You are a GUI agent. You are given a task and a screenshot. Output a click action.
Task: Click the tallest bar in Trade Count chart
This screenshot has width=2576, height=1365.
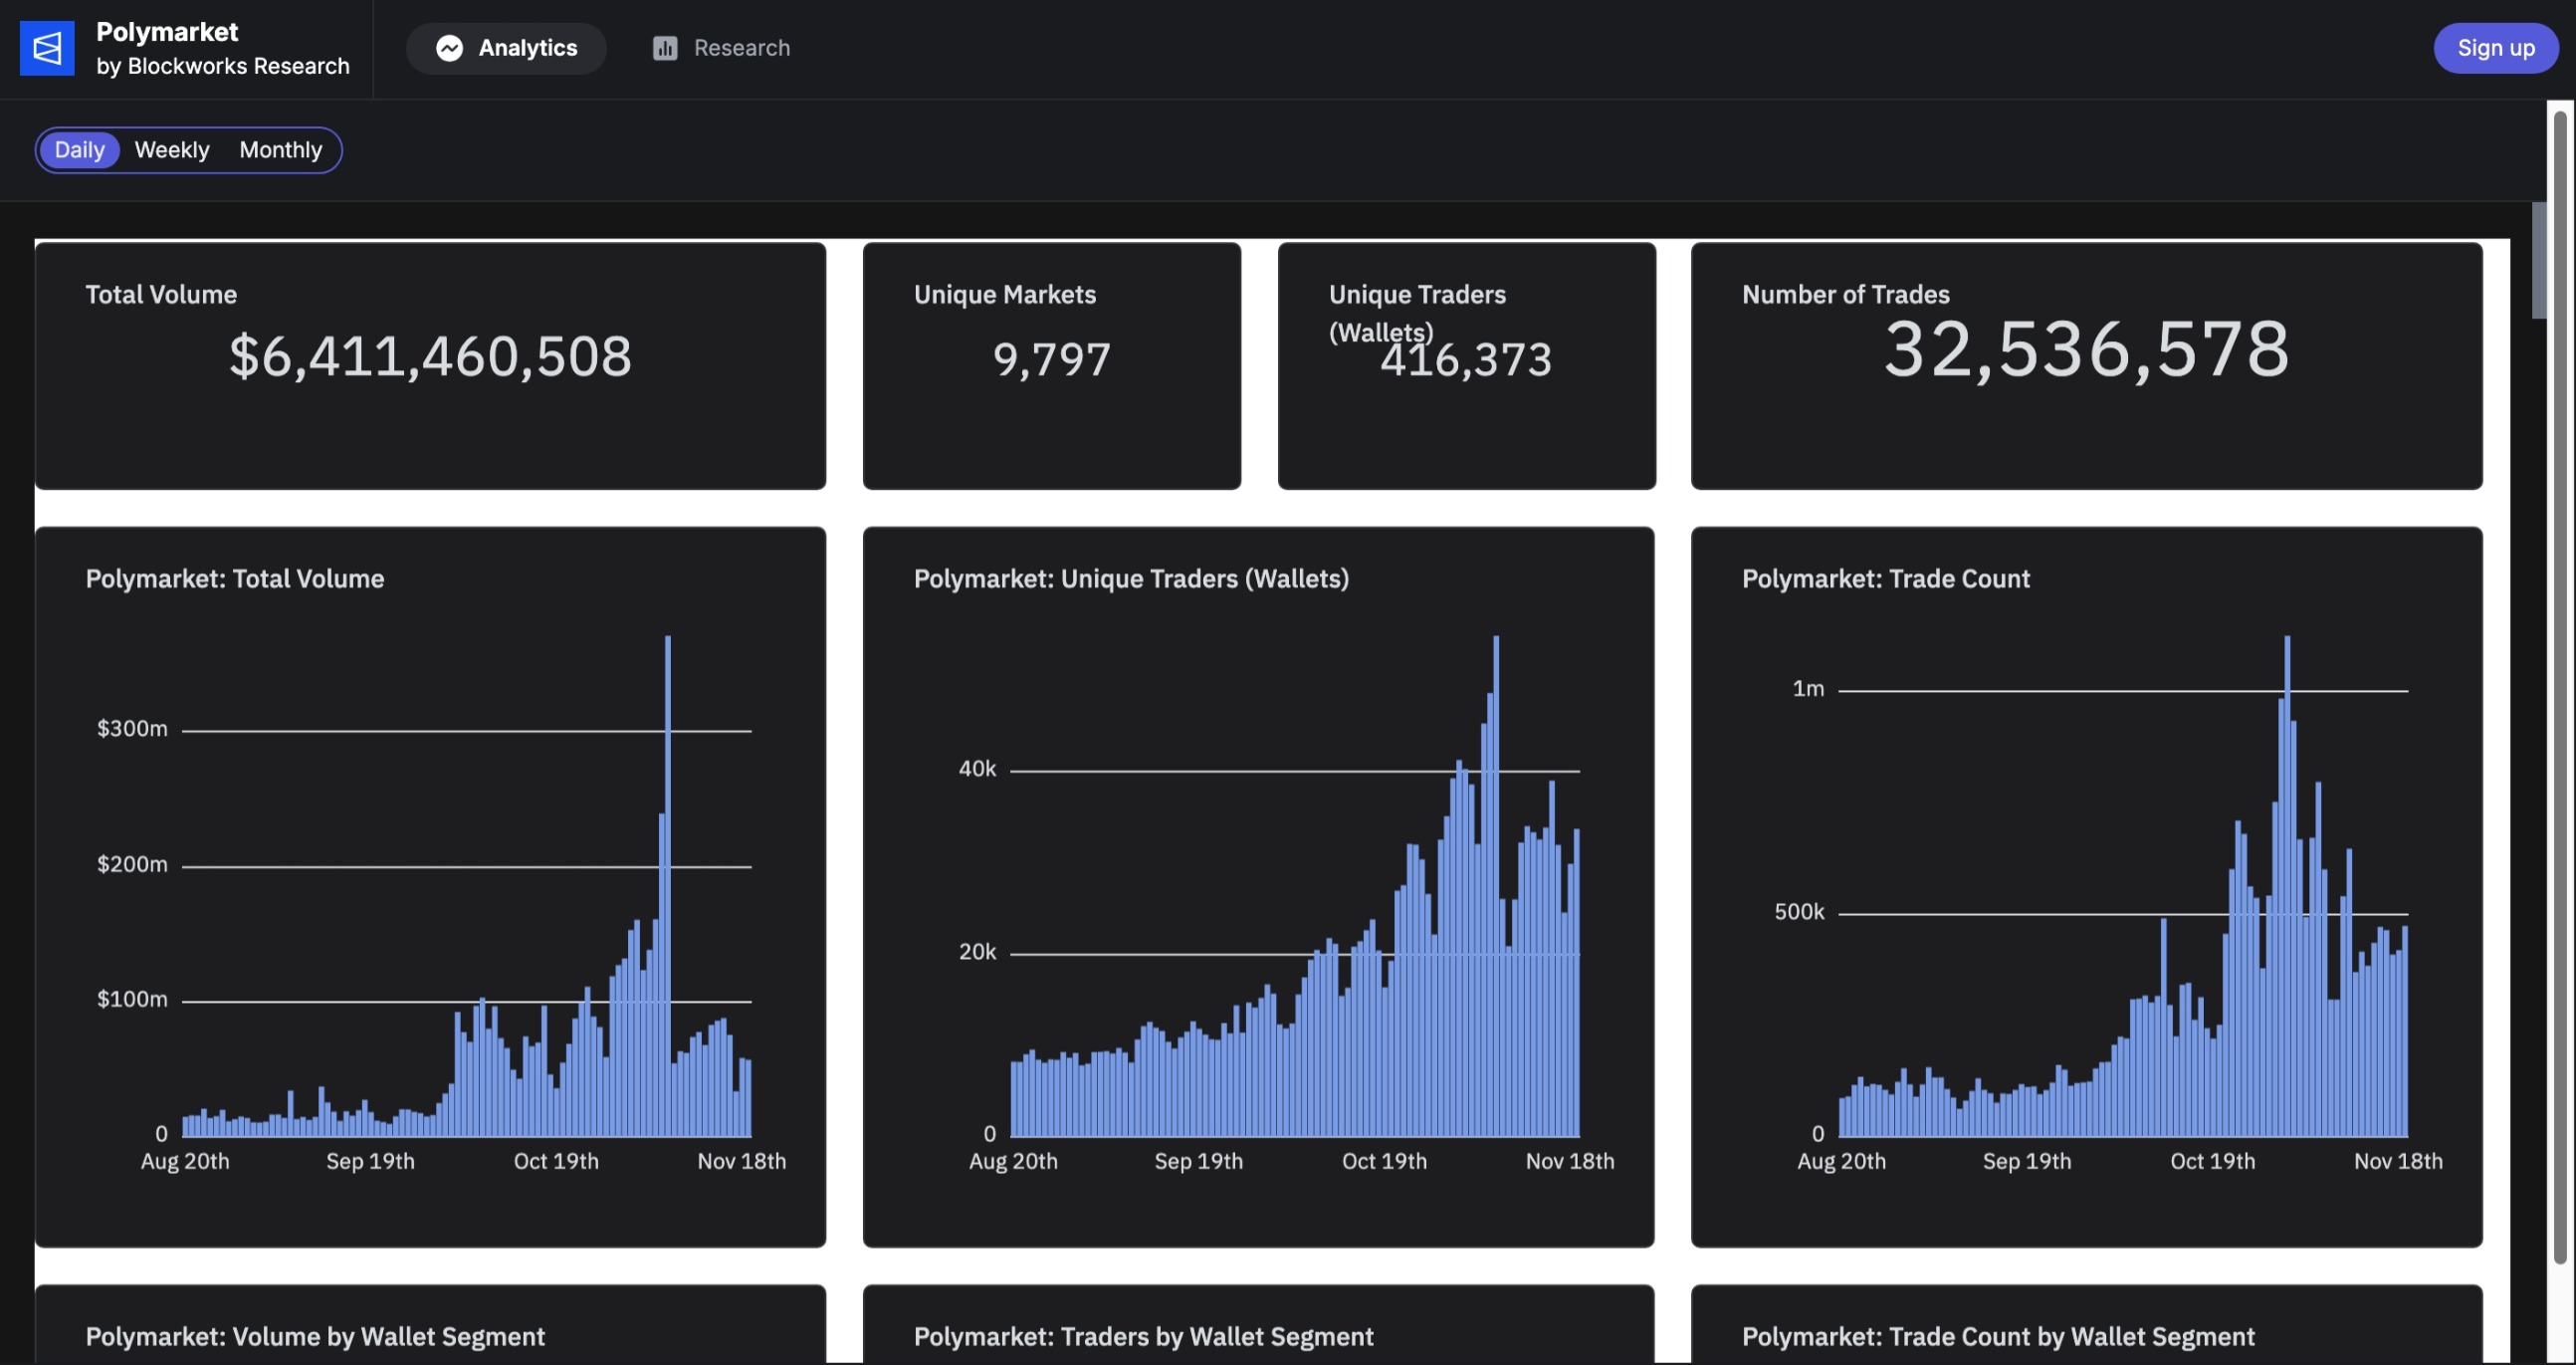tap(2287, 886)
